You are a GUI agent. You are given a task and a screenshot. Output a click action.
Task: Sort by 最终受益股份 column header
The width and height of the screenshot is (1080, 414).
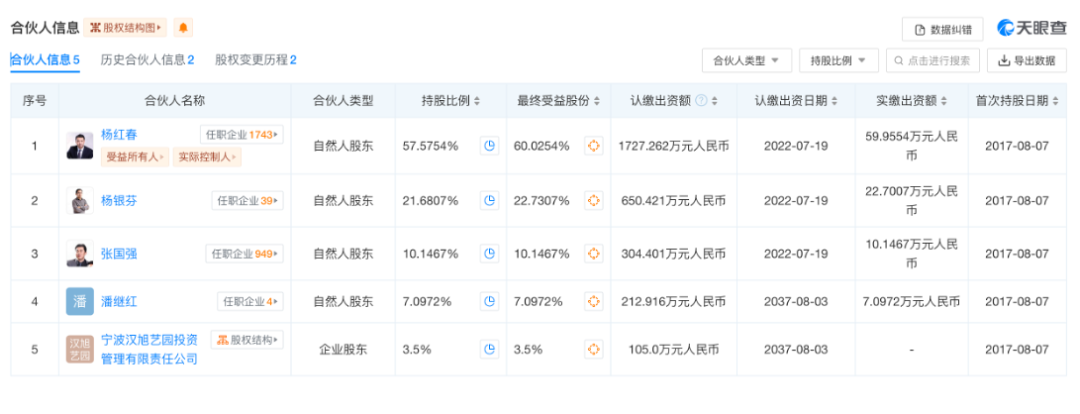(x=559, y=101)
